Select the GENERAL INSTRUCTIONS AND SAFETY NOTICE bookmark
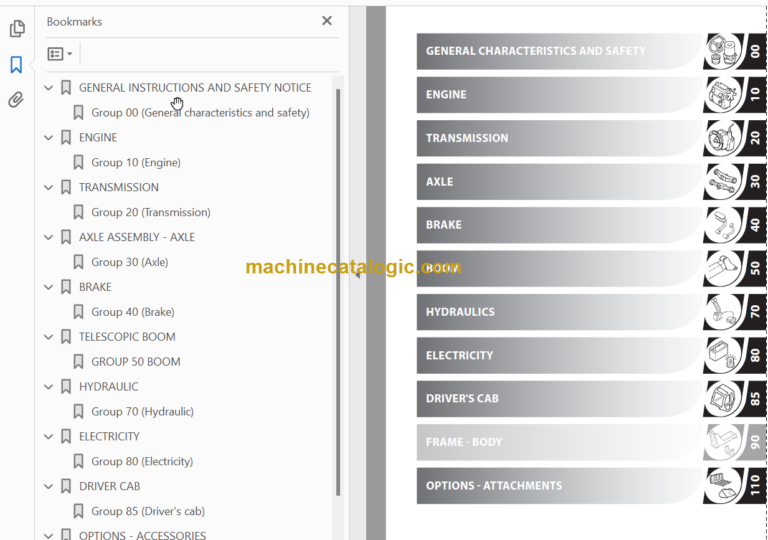Screen dimensions: 768x540 coord(195,88)
